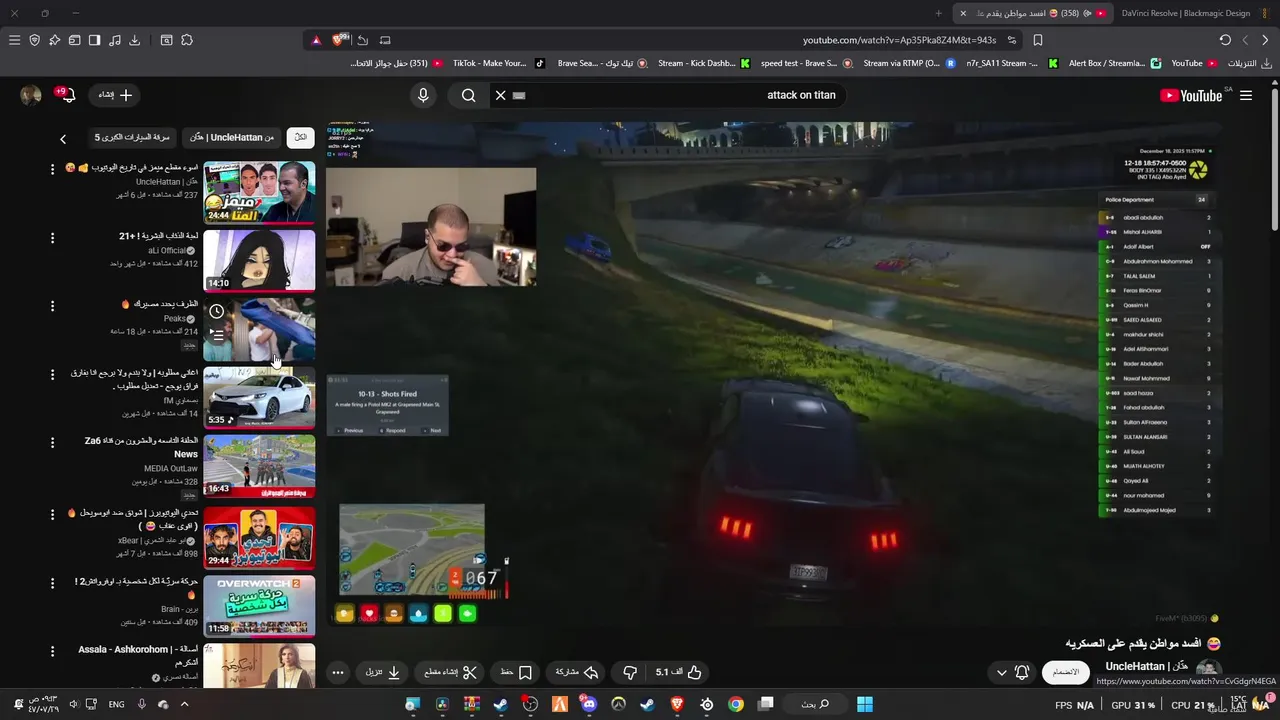Like the video (5.1 ألف)
The height and width of the screenshot is (720, 1280).
[679, 672]
